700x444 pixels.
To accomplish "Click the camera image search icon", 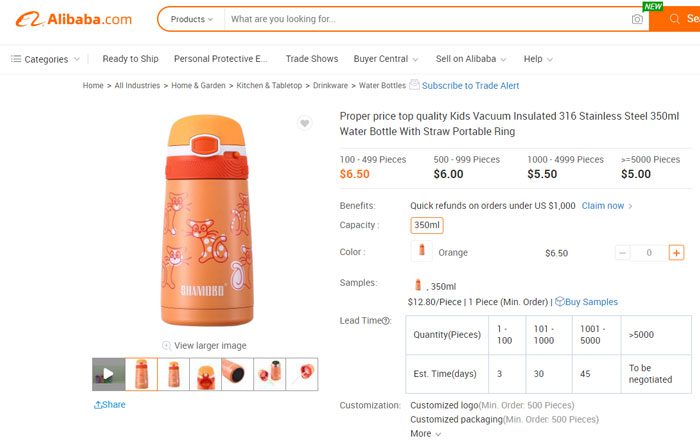I will click(637, 19).
